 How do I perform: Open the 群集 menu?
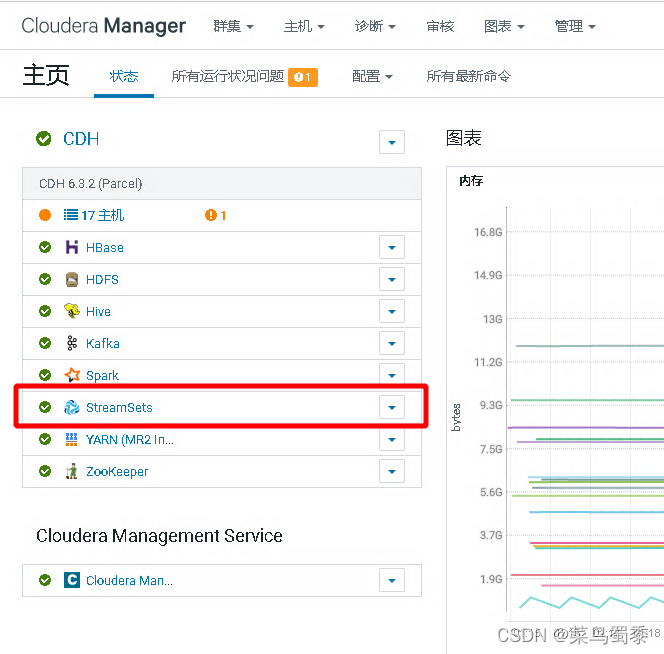[233, 26]
